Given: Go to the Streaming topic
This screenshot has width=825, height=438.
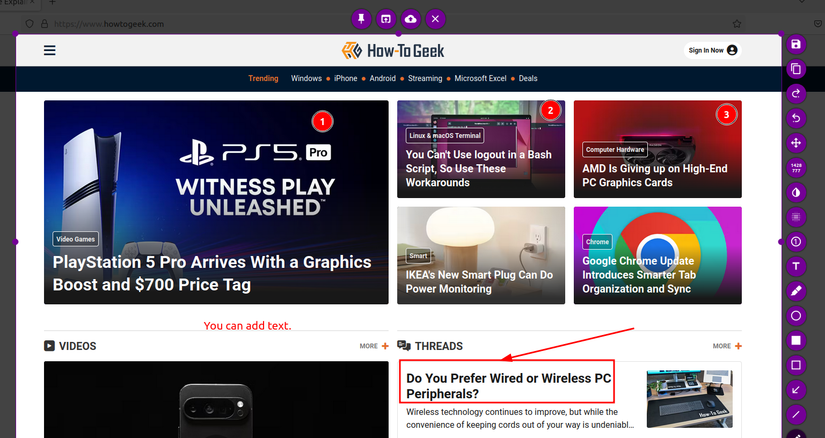Looking at the screenshot, I should tap(425, 78).
